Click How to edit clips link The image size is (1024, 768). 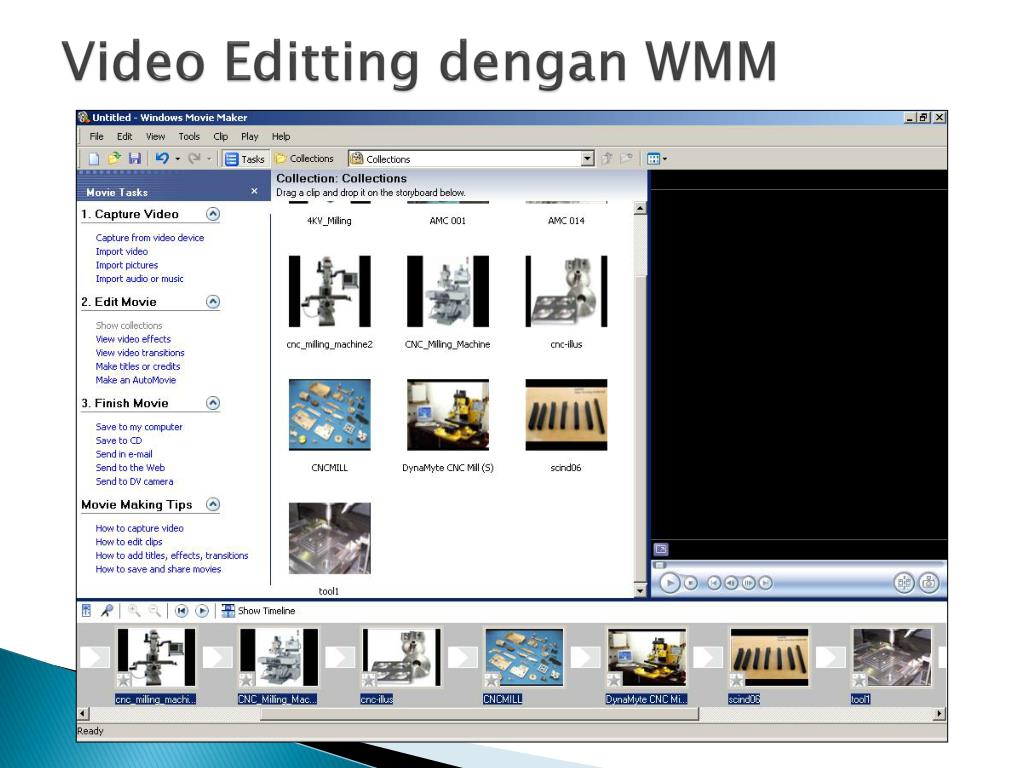point(129,542)
